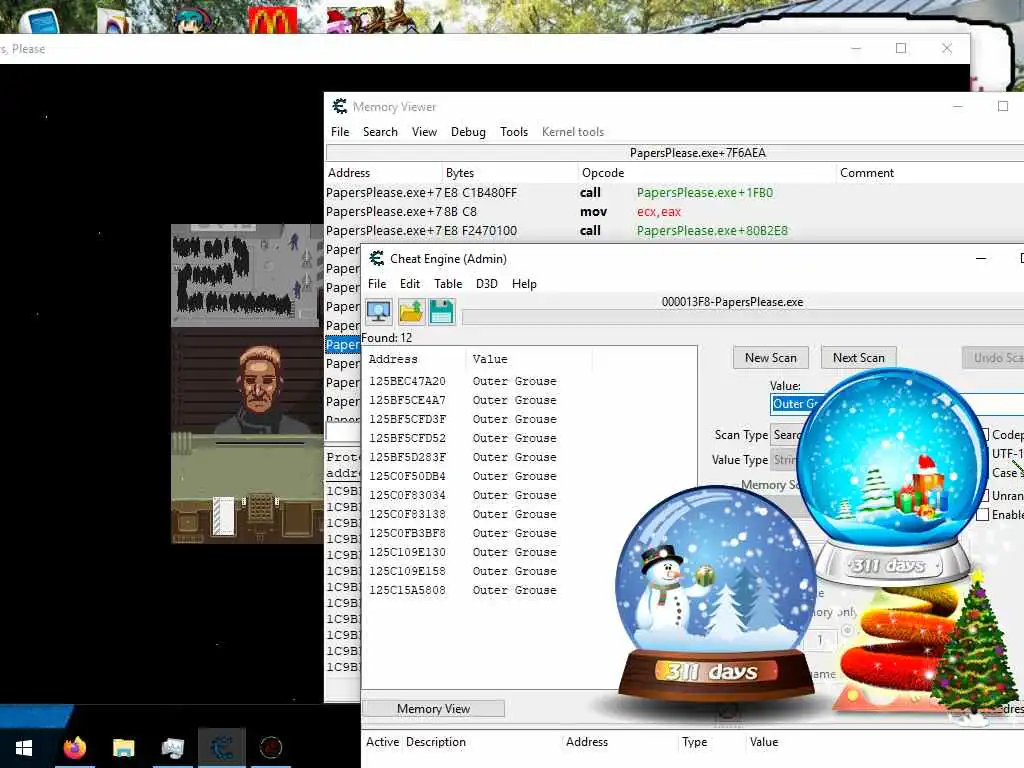Screen dimensions: 1024x768
Task: Select result address 125C15A5808
Action: point(407,590)
